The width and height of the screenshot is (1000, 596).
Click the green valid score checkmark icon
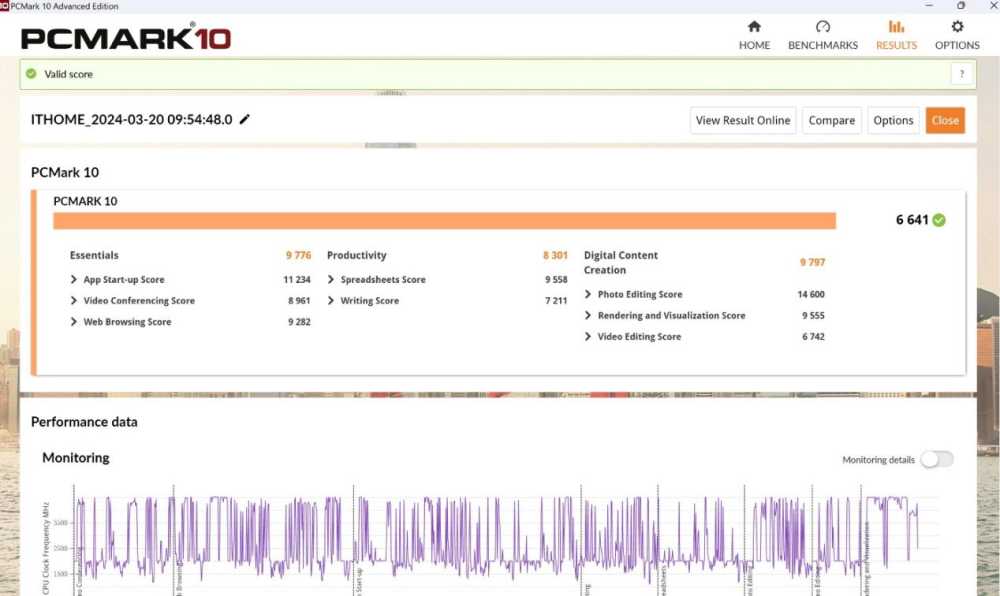click(31, 74)
